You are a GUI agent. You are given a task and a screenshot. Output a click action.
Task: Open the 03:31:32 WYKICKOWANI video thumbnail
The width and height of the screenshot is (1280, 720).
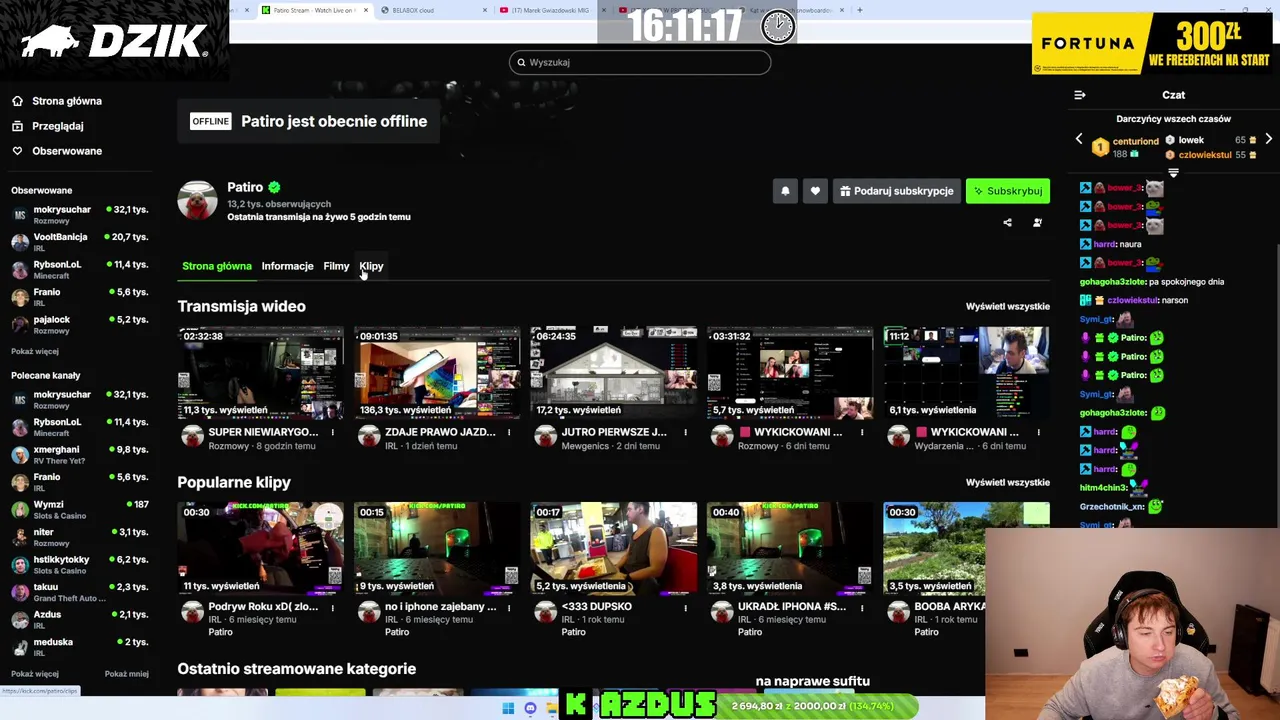(x=790, y=372)
